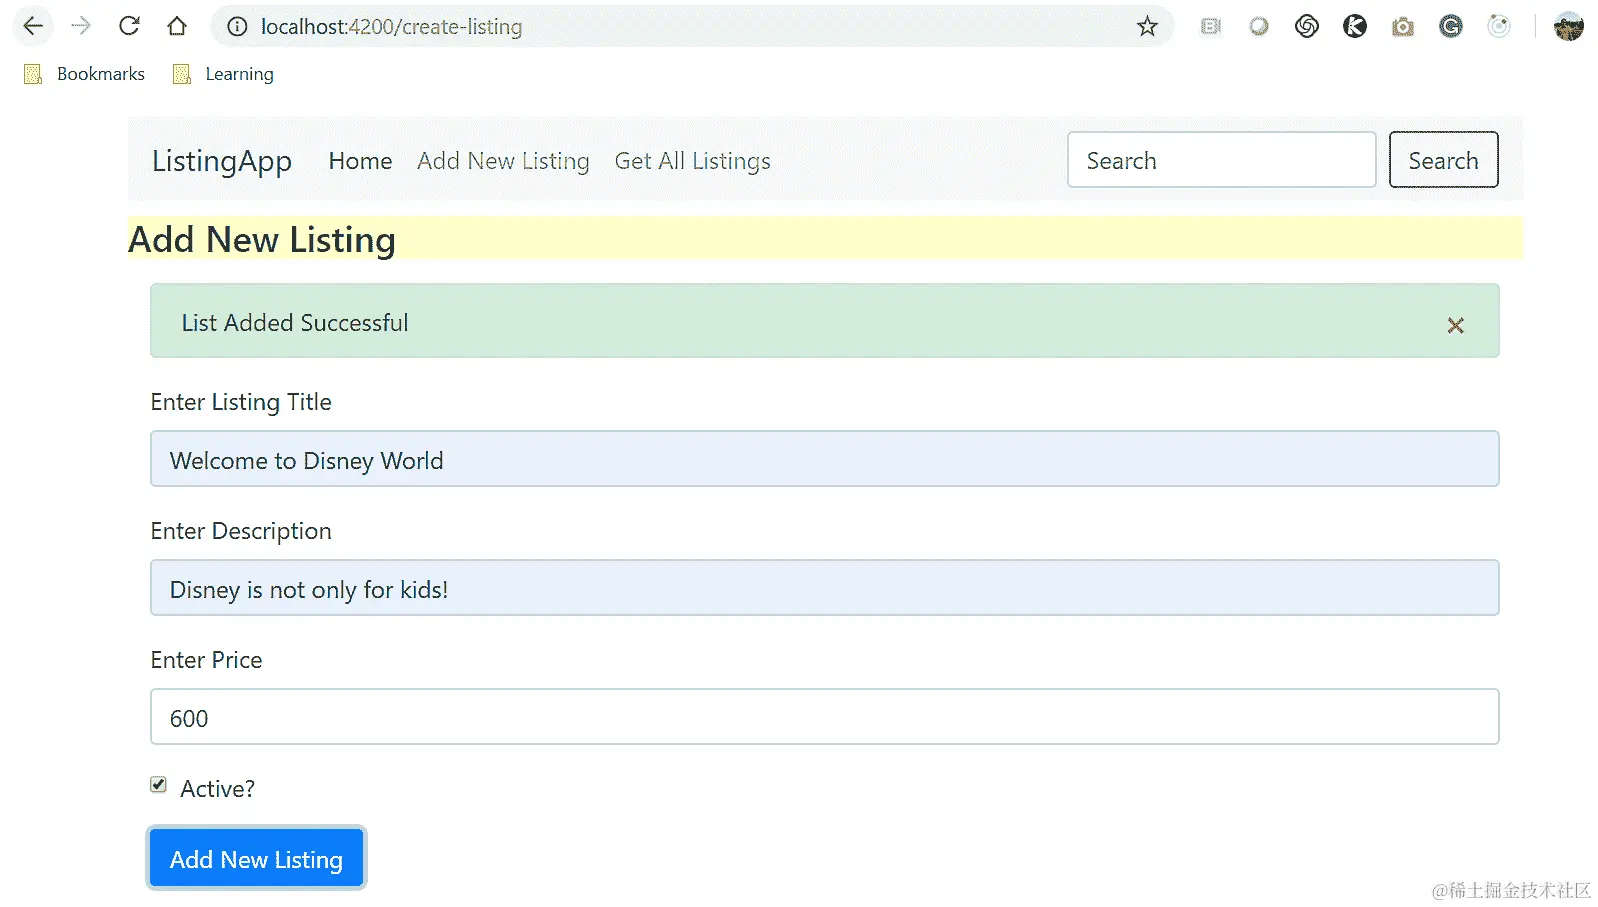Click the ListingApp brand link
1598x907 pixels.
click(222, 161)
